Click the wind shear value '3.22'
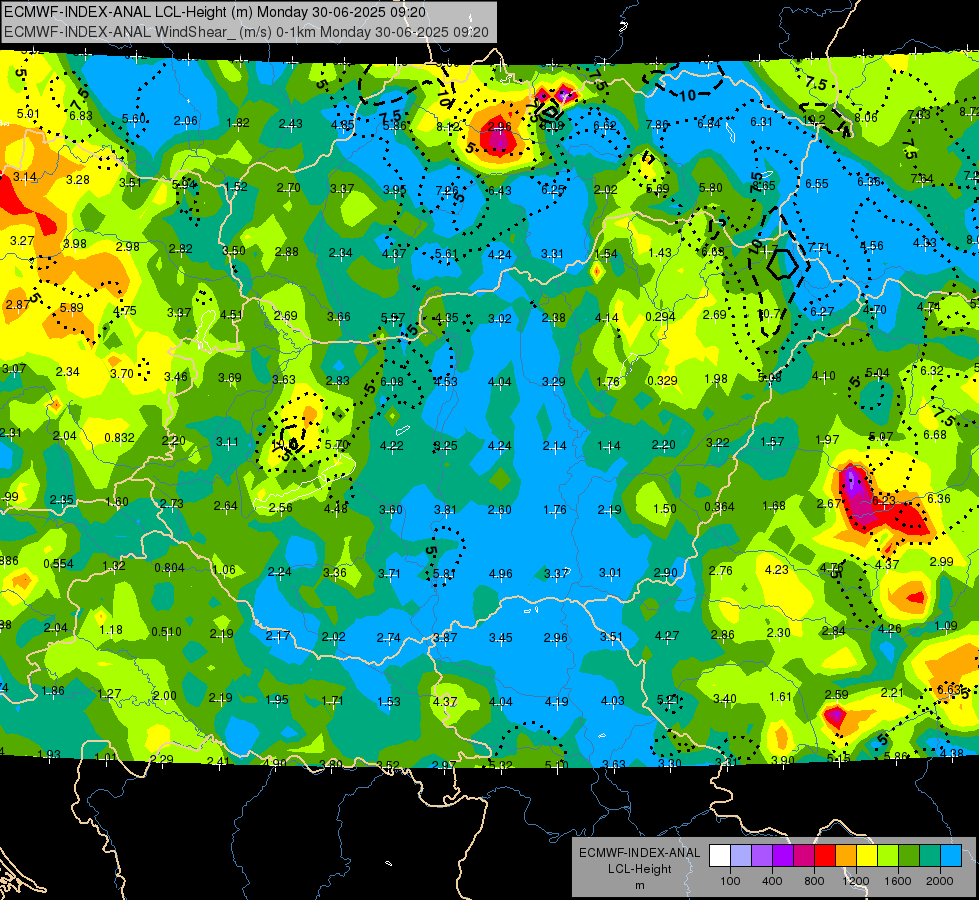Screen dimensions: 979x900 [x=717, y=442]
